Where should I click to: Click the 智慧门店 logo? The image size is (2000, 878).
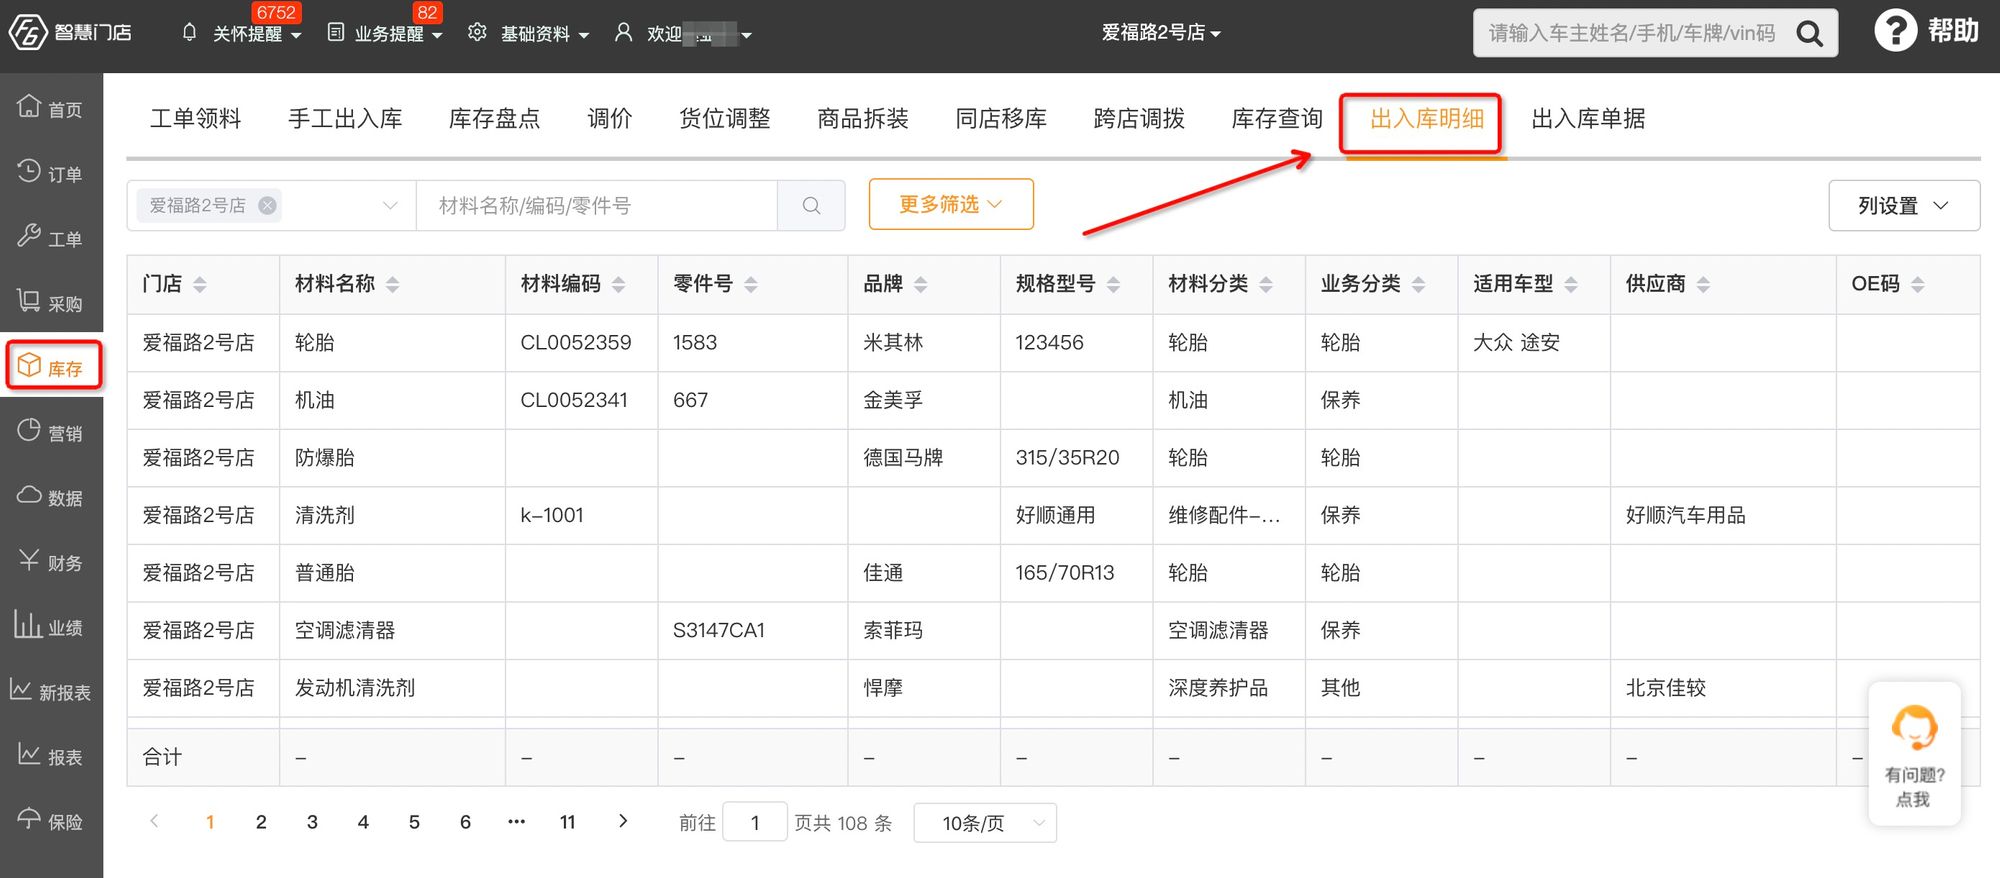[70, 32]
